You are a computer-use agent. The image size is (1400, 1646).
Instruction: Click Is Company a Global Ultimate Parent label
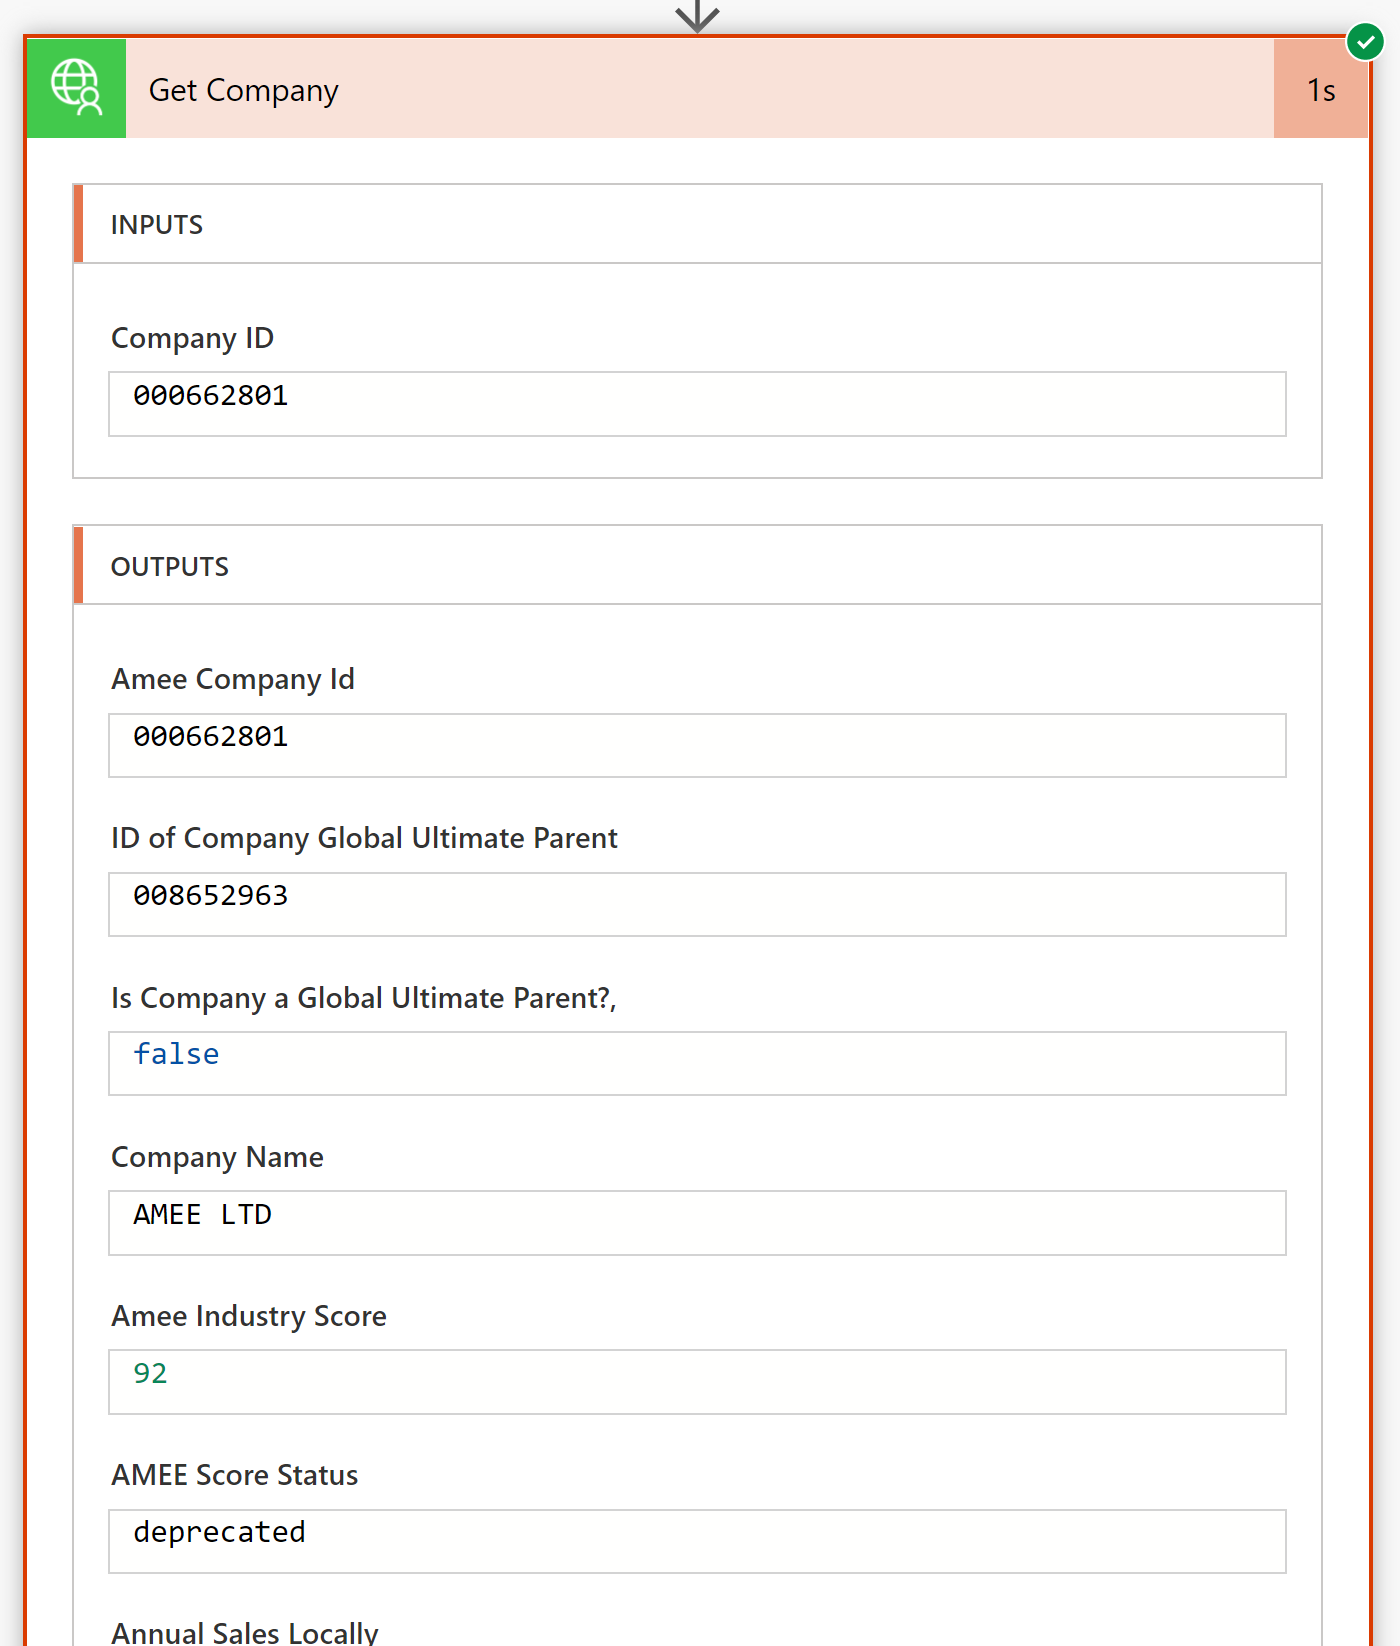(364, 998)
